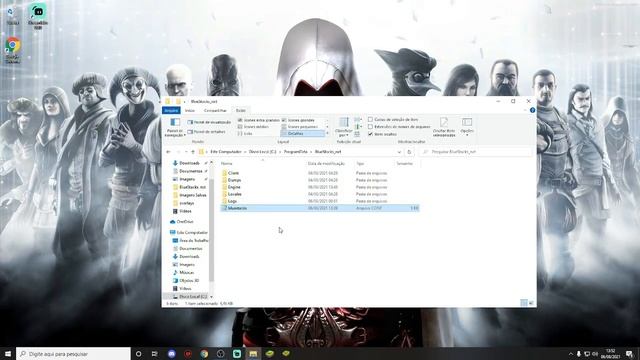Choose Ícones médios layout
The width and height of the screenshot is (640, 360).
tap(253, 127)
